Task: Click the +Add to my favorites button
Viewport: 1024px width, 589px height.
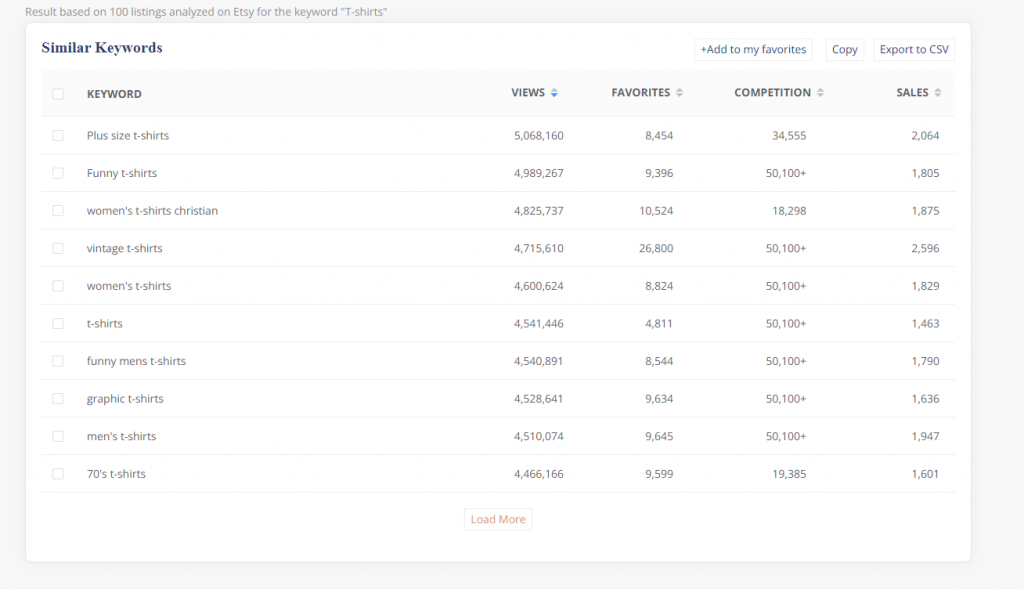Action: pyautogui.click(x=753, y=50)
